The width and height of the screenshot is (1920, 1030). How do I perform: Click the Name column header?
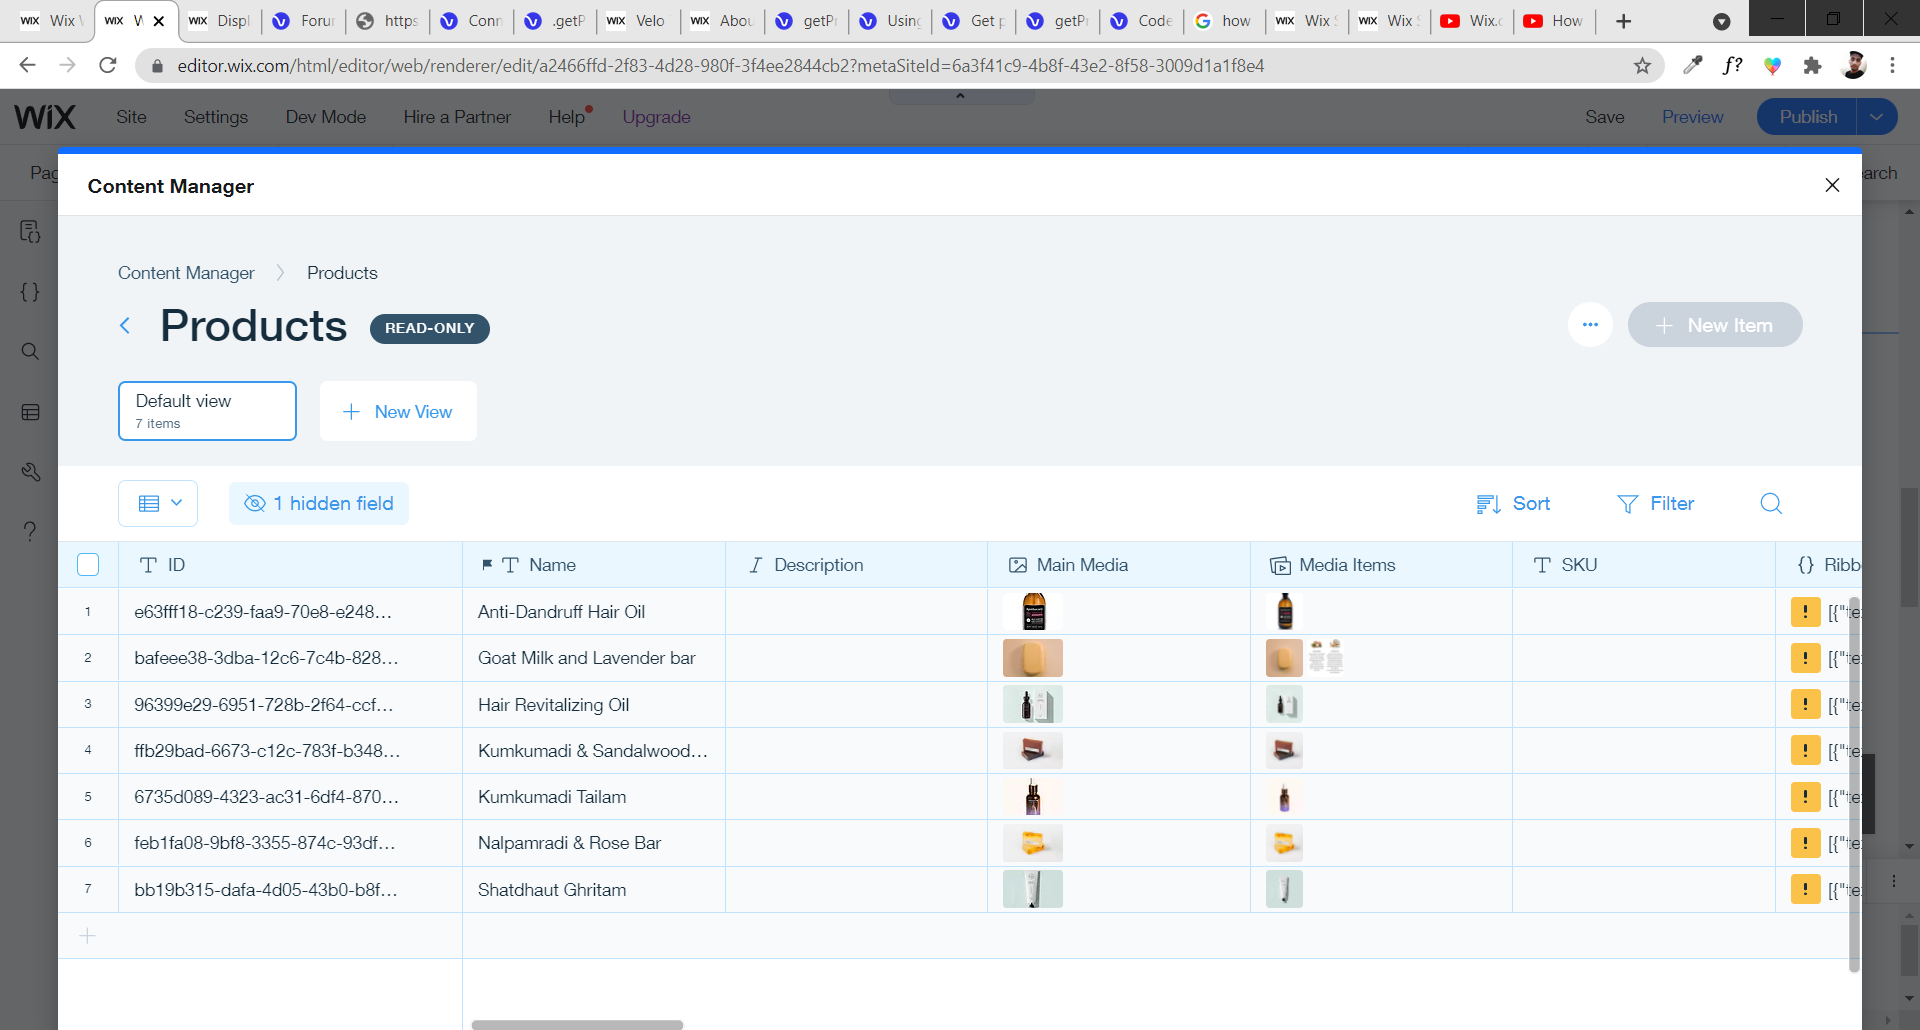pyautogui.click(x=594, y=565)
